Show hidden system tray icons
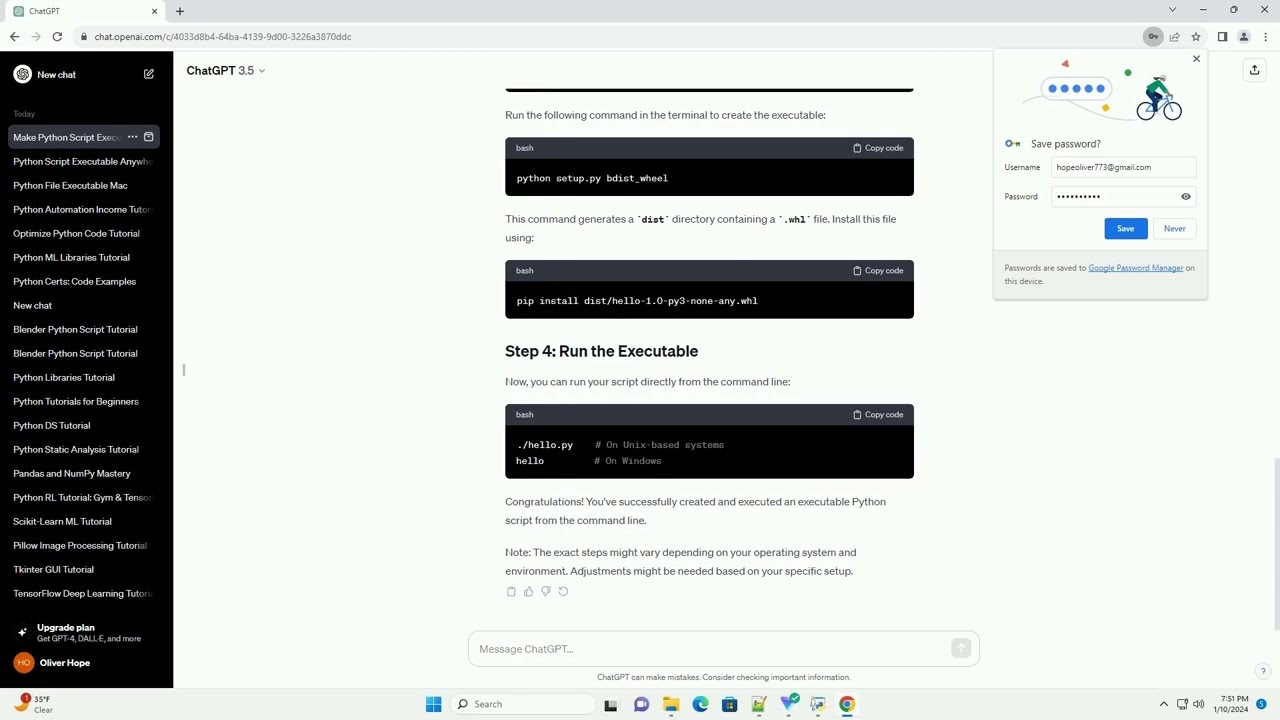Screen dimensions: 1280x720 click(x=1163, y=704)
